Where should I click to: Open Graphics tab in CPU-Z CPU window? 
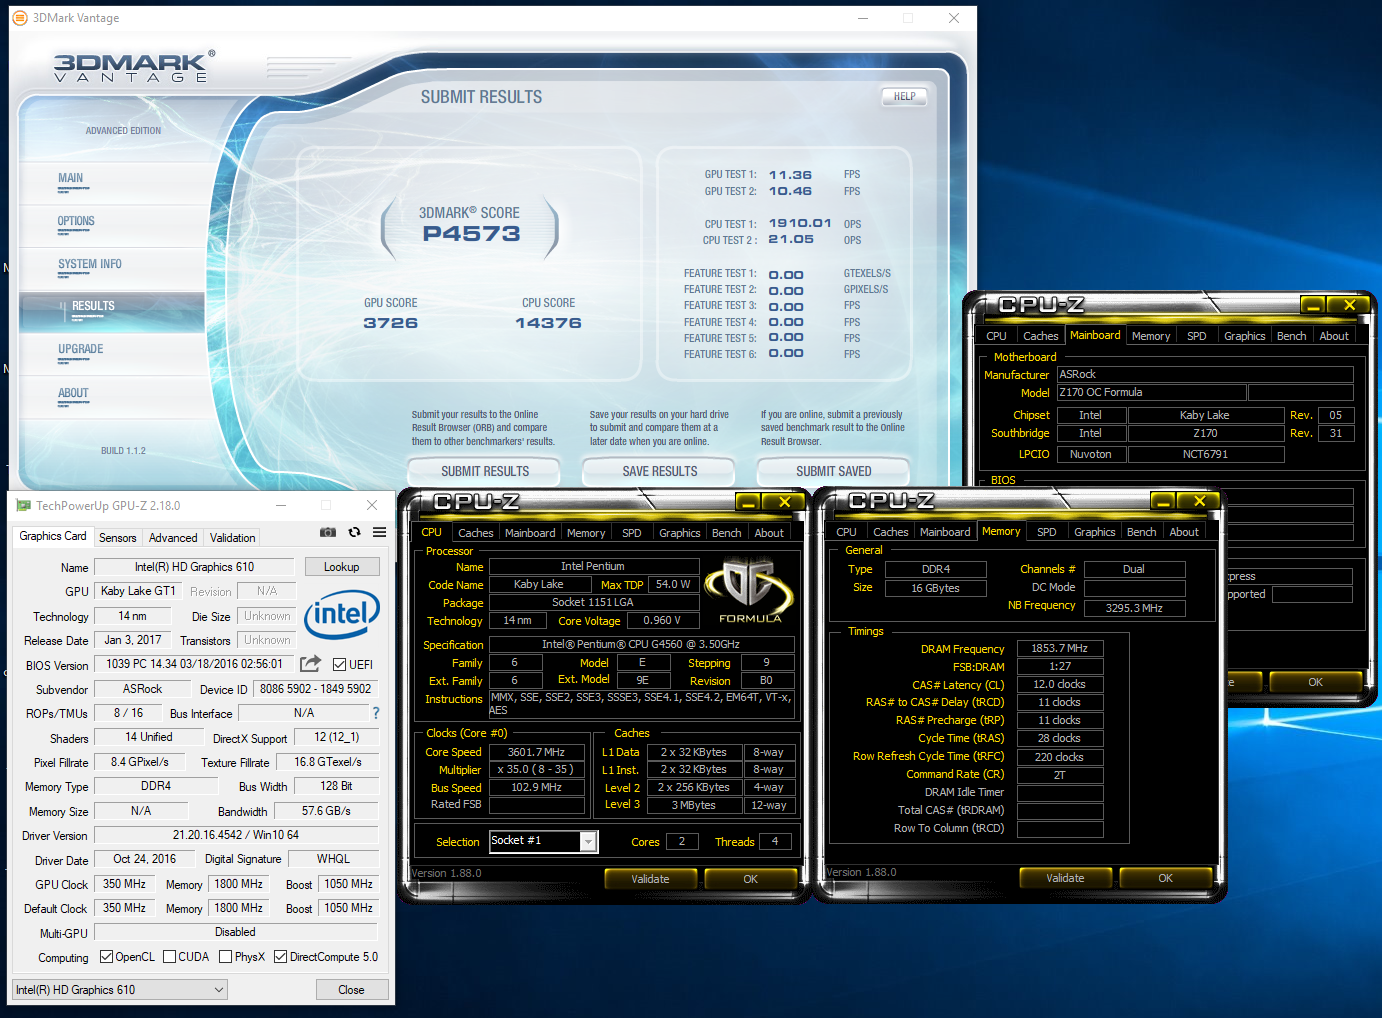[680, 533]
